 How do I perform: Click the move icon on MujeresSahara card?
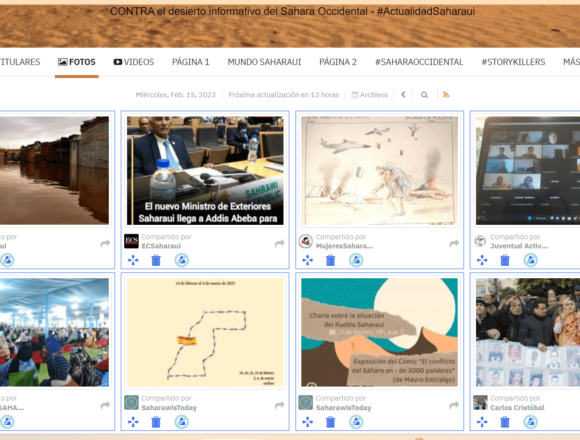click(x=307, y=260)
